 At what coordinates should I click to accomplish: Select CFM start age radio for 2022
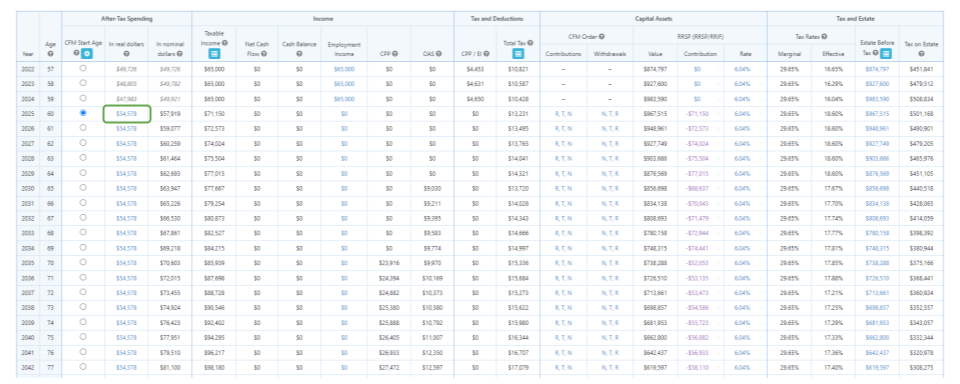pos(83,68)
